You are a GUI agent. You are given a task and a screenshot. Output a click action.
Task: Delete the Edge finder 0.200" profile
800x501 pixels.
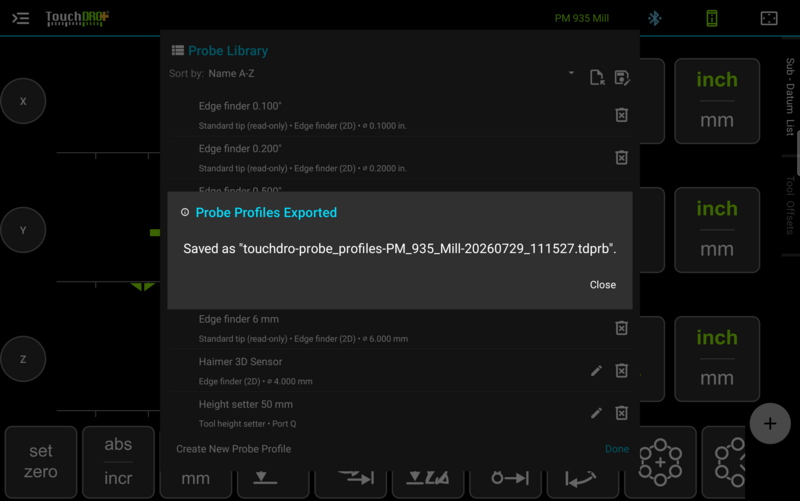621,157
